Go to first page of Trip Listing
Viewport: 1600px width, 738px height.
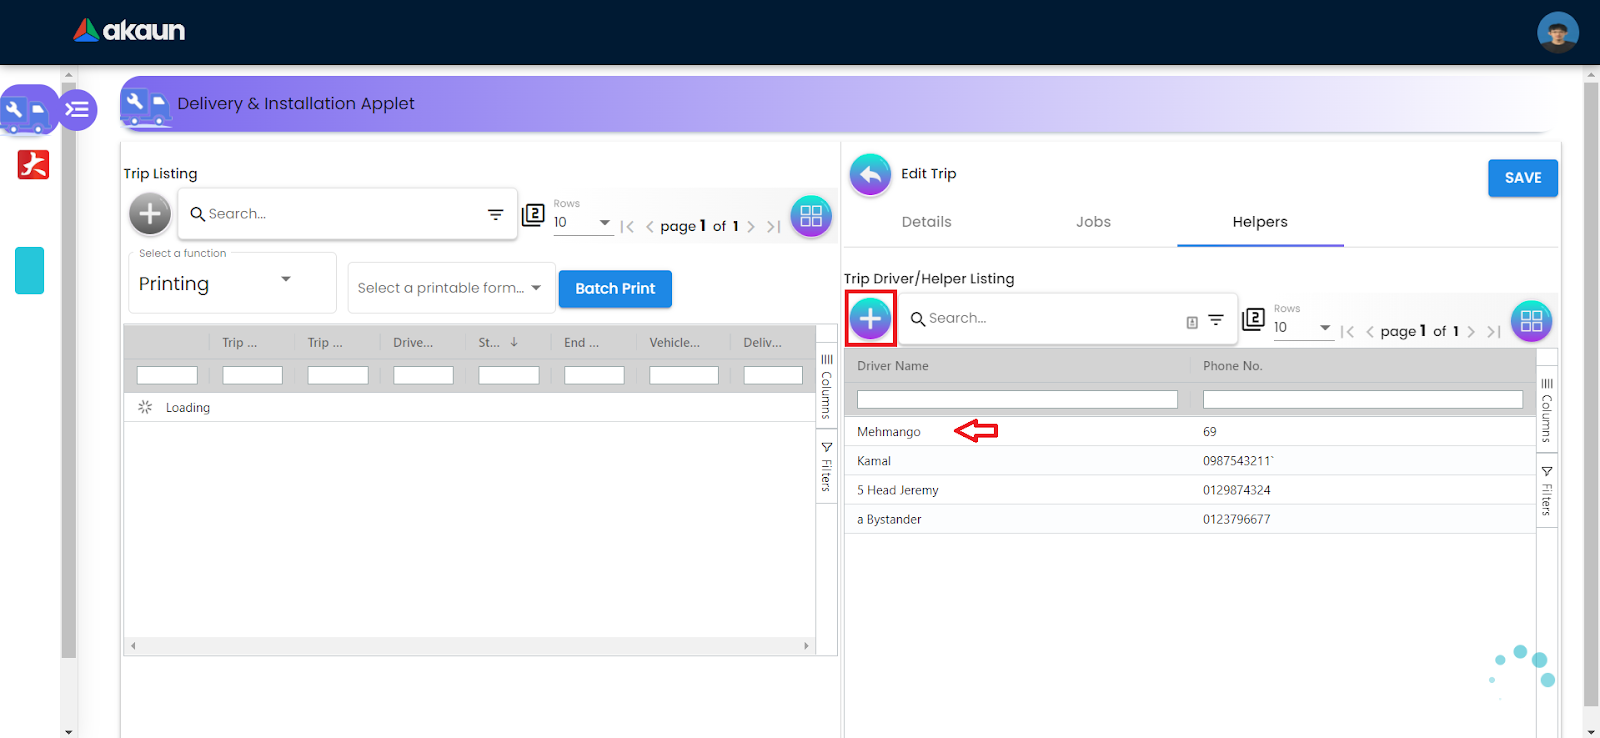[x=627, y=227]
